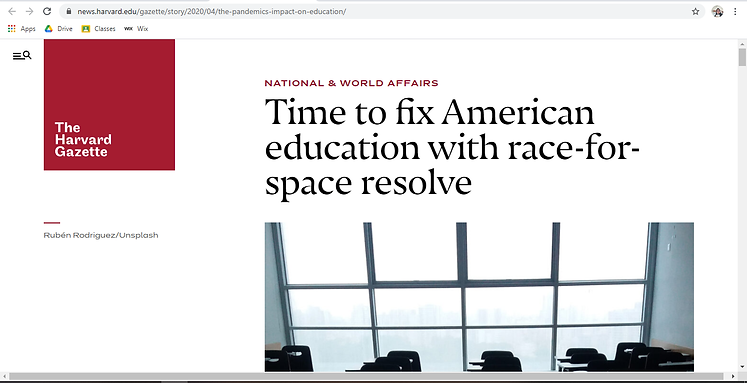View site info via the padlock icon

pyautogui.click(x=69, y=11)
